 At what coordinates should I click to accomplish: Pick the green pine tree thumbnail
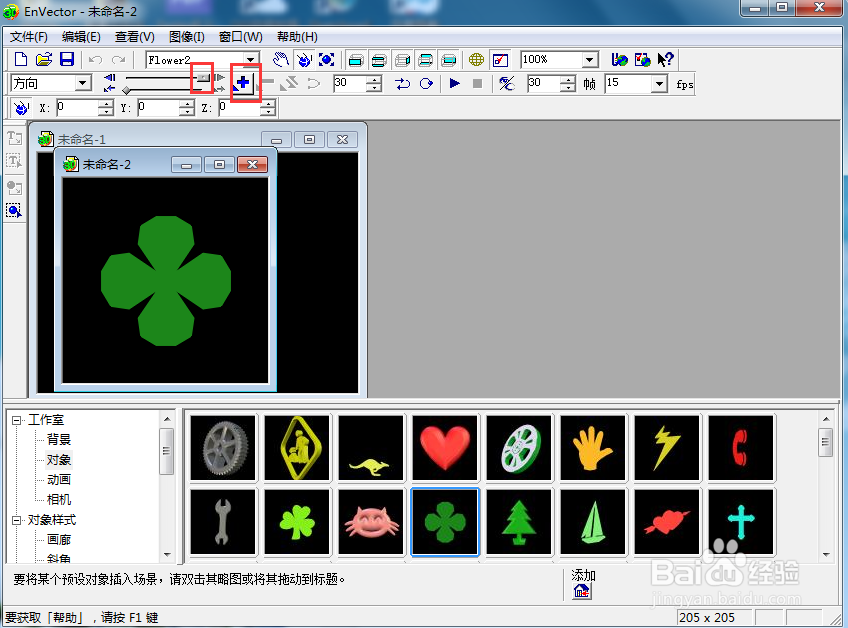pos(519,522)
